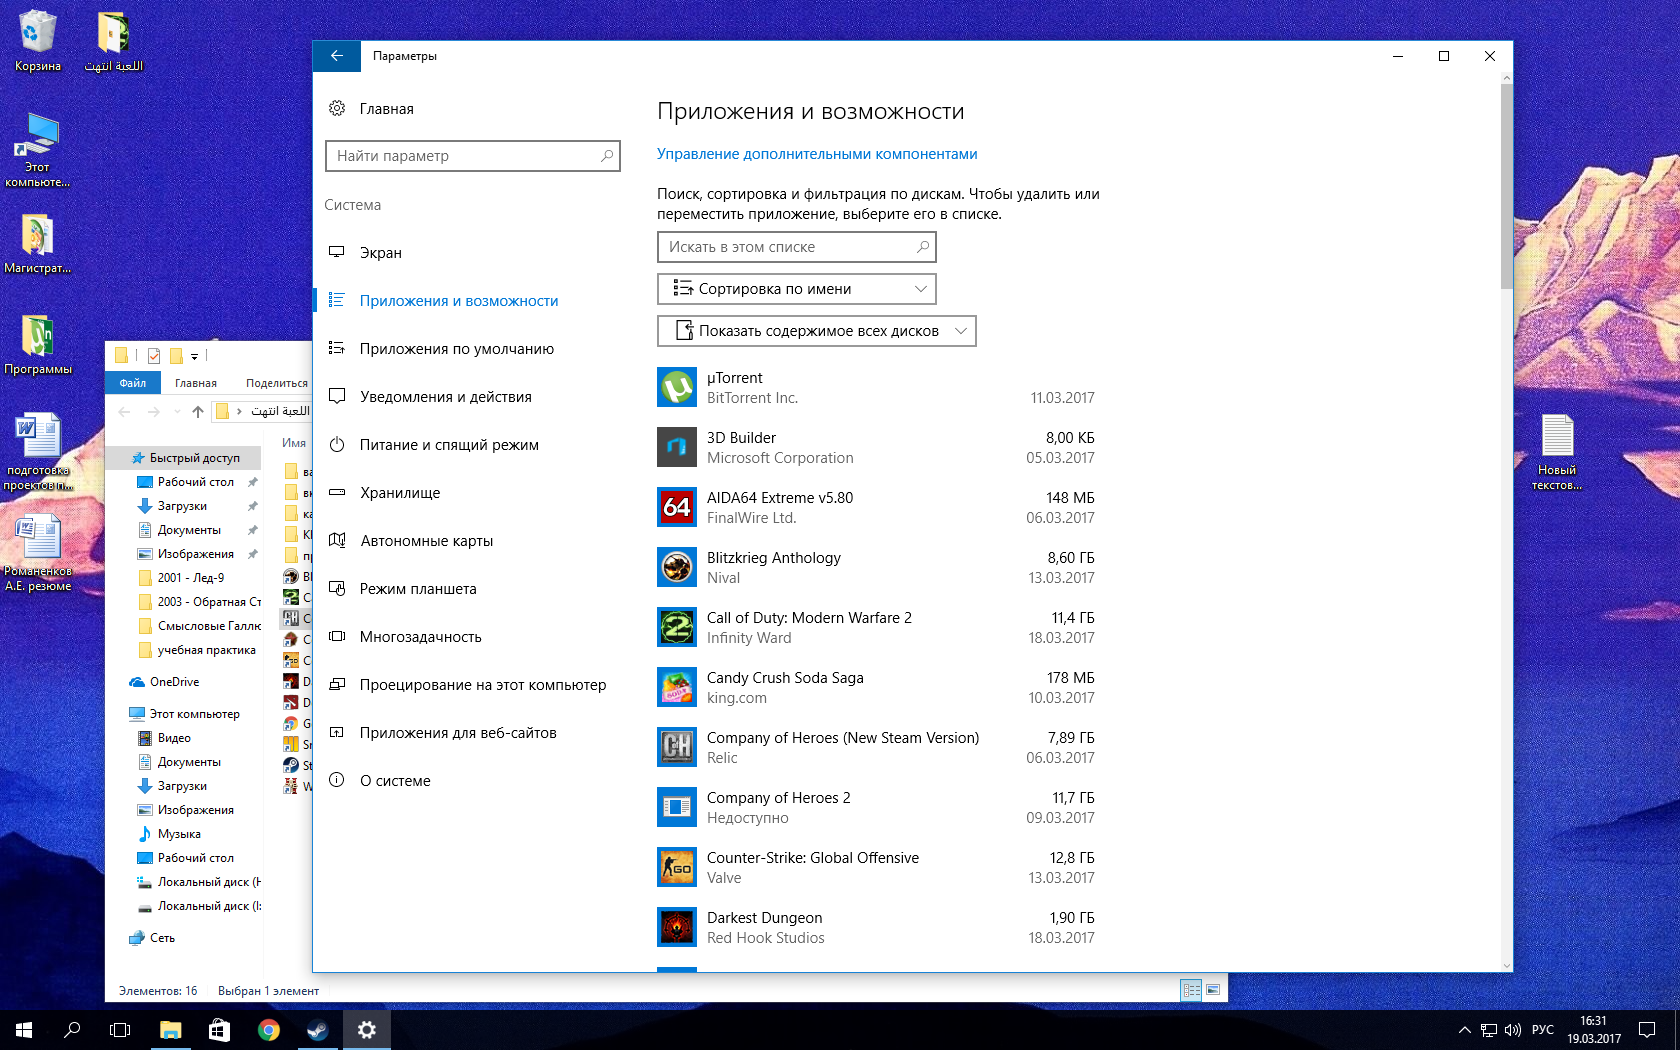1680x1050 pixels.
Task: Open Главная ribbon tab in File Explorer
Action: click(196, 383)
